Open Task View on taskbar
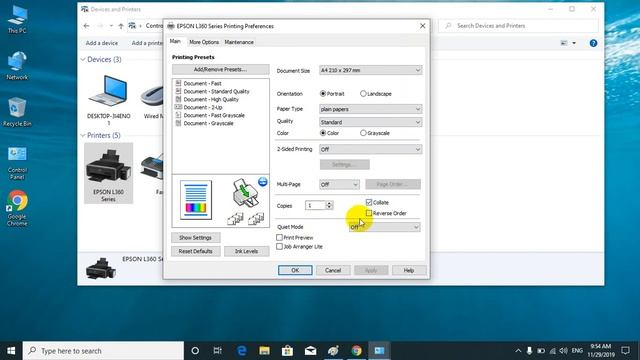Image resolution: width=640 pixels, height=360 pixels. pyautogui.click(x=218, y=351)
